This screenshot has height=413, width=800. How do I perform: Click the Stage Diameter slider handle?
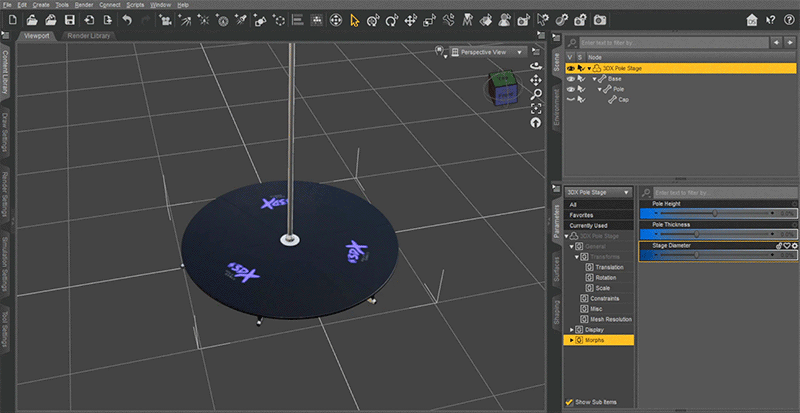click(x=696, y=255)
